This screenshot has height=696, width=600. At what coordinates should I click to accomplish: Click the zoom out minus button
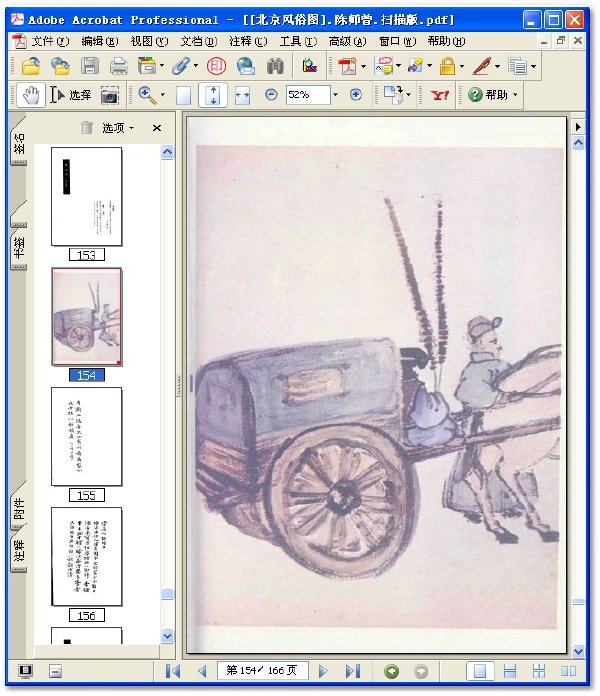[271, 95]
